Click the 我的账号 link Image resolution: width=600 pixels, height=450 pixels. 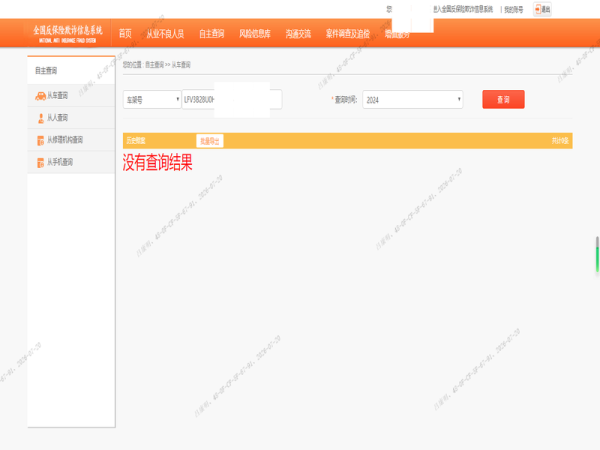514,10
